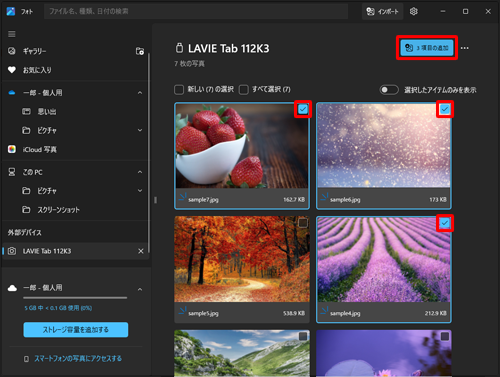
Task: Click the import status icon on sample7.jpg
Action: click(x=182, y=197)
